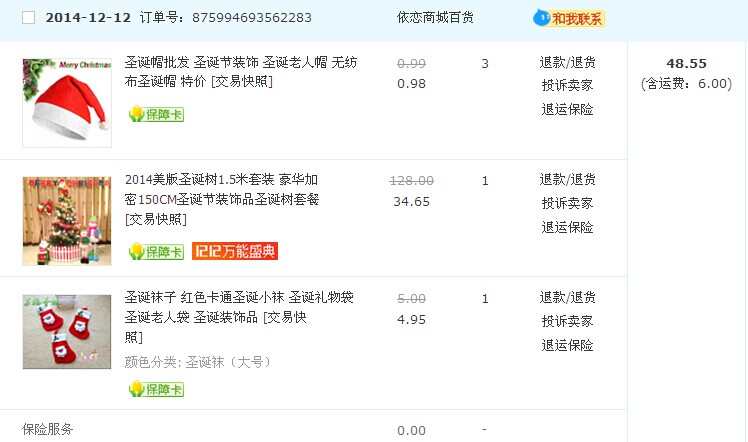The width and height of the screenshot is (748, 442).
Task: Click 投诉卖家 for stocking item
Action: [567, 321]
